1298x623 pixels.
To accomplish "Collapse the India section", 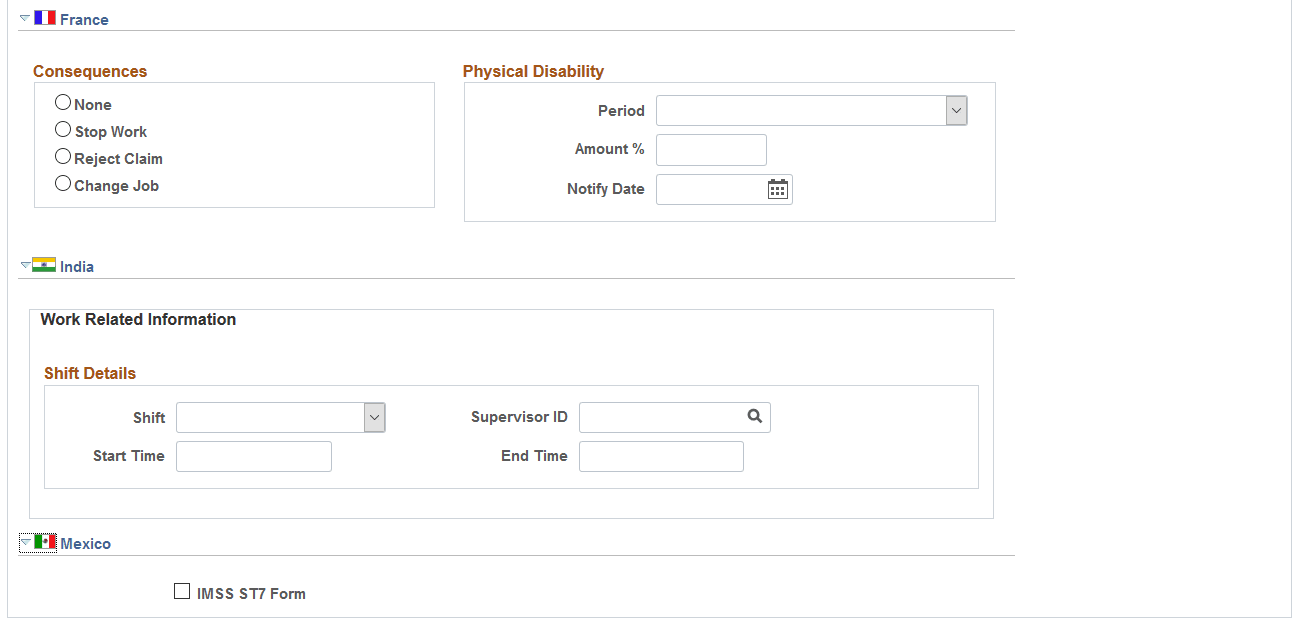I will point(25,263).
